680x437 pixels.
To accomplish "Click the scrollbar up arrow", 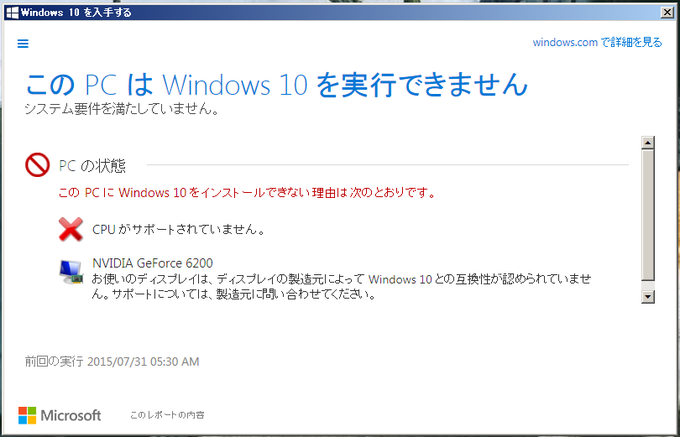I will click(648, 143).
